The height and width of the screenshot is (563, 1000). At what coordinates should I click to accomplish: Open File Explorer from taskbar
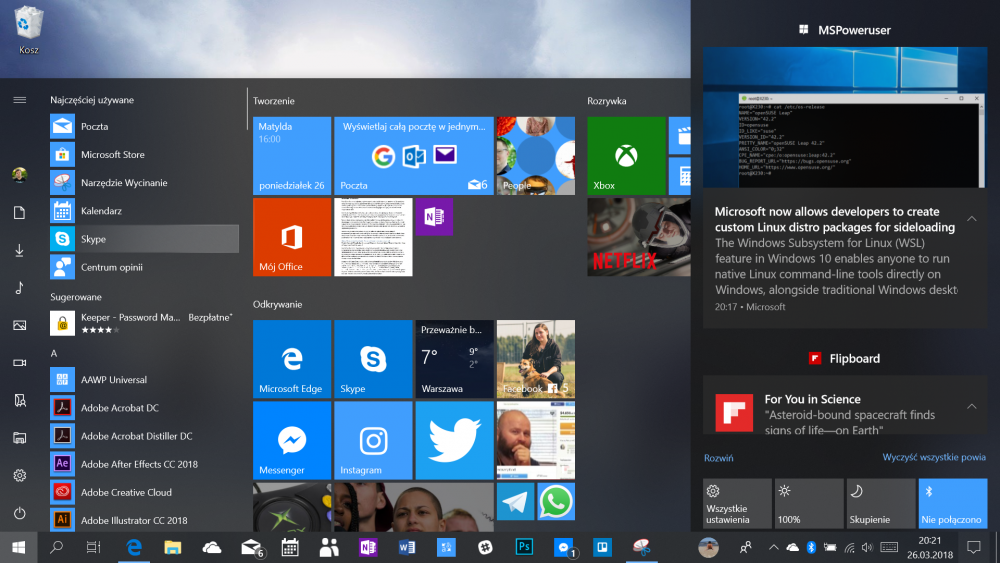click(172, 547)
